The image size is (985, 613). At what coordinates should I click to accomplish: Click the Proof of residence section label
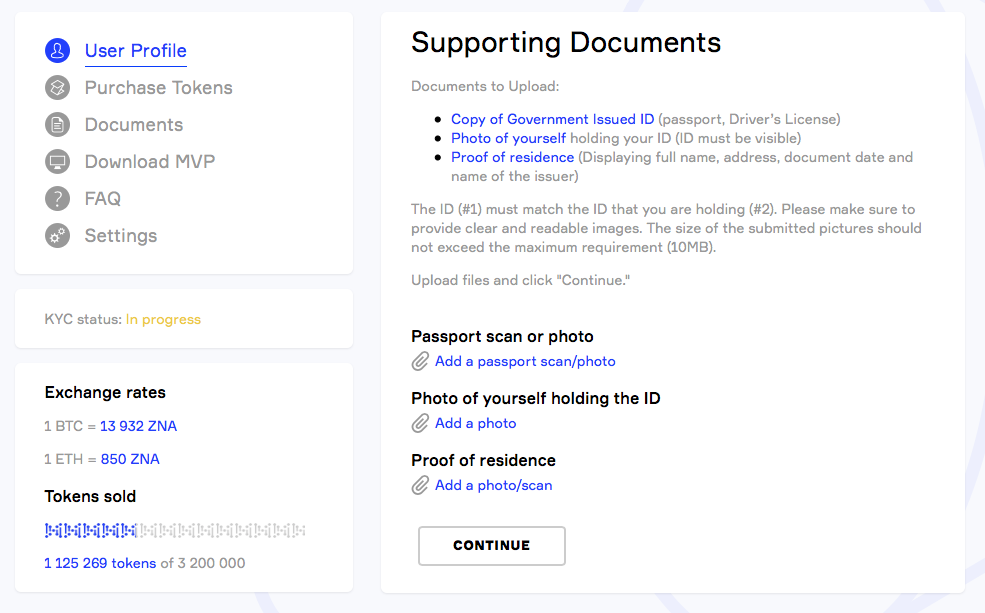(x=483, y=460)
